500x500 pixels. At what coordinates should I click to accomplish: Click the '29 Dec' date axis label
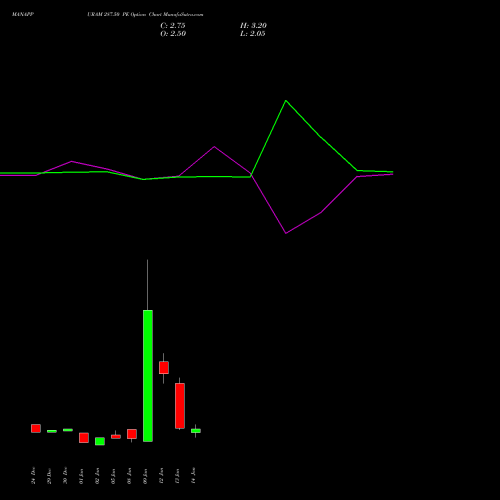point(49,476)
